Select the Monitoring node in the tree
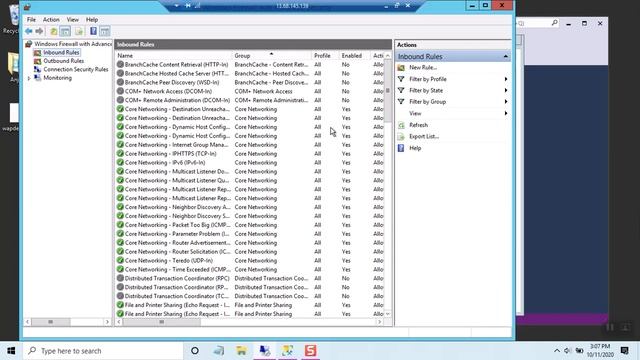Image resolution: width=640 pixels, height=360 pixels. (x=57, y=78)
